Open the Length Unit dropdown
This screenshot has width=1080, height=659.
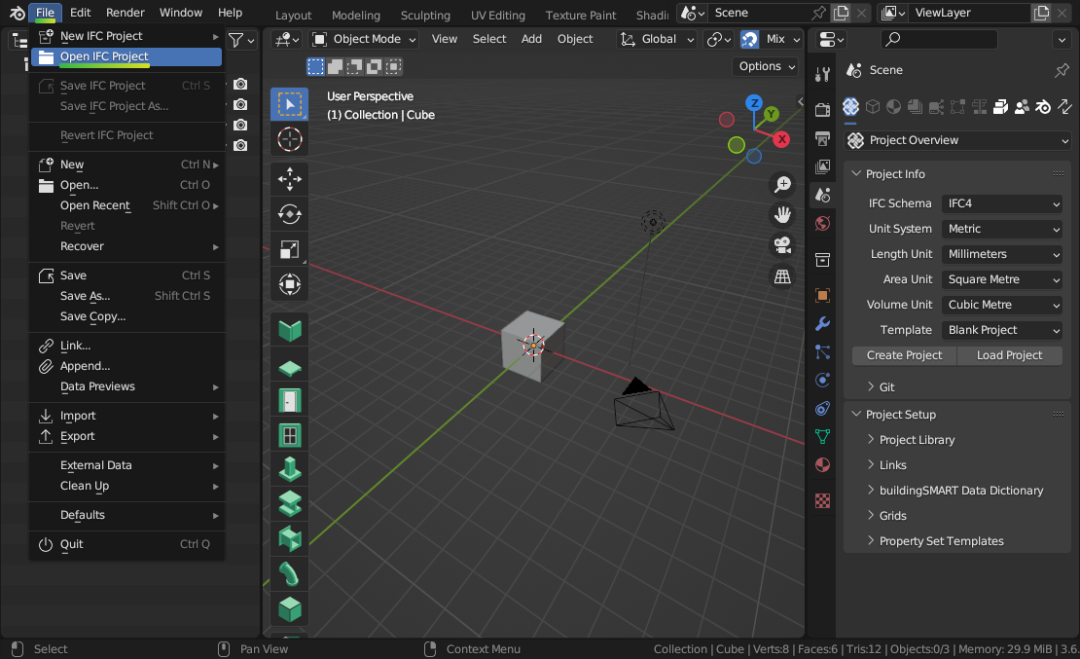(1002, 254)
